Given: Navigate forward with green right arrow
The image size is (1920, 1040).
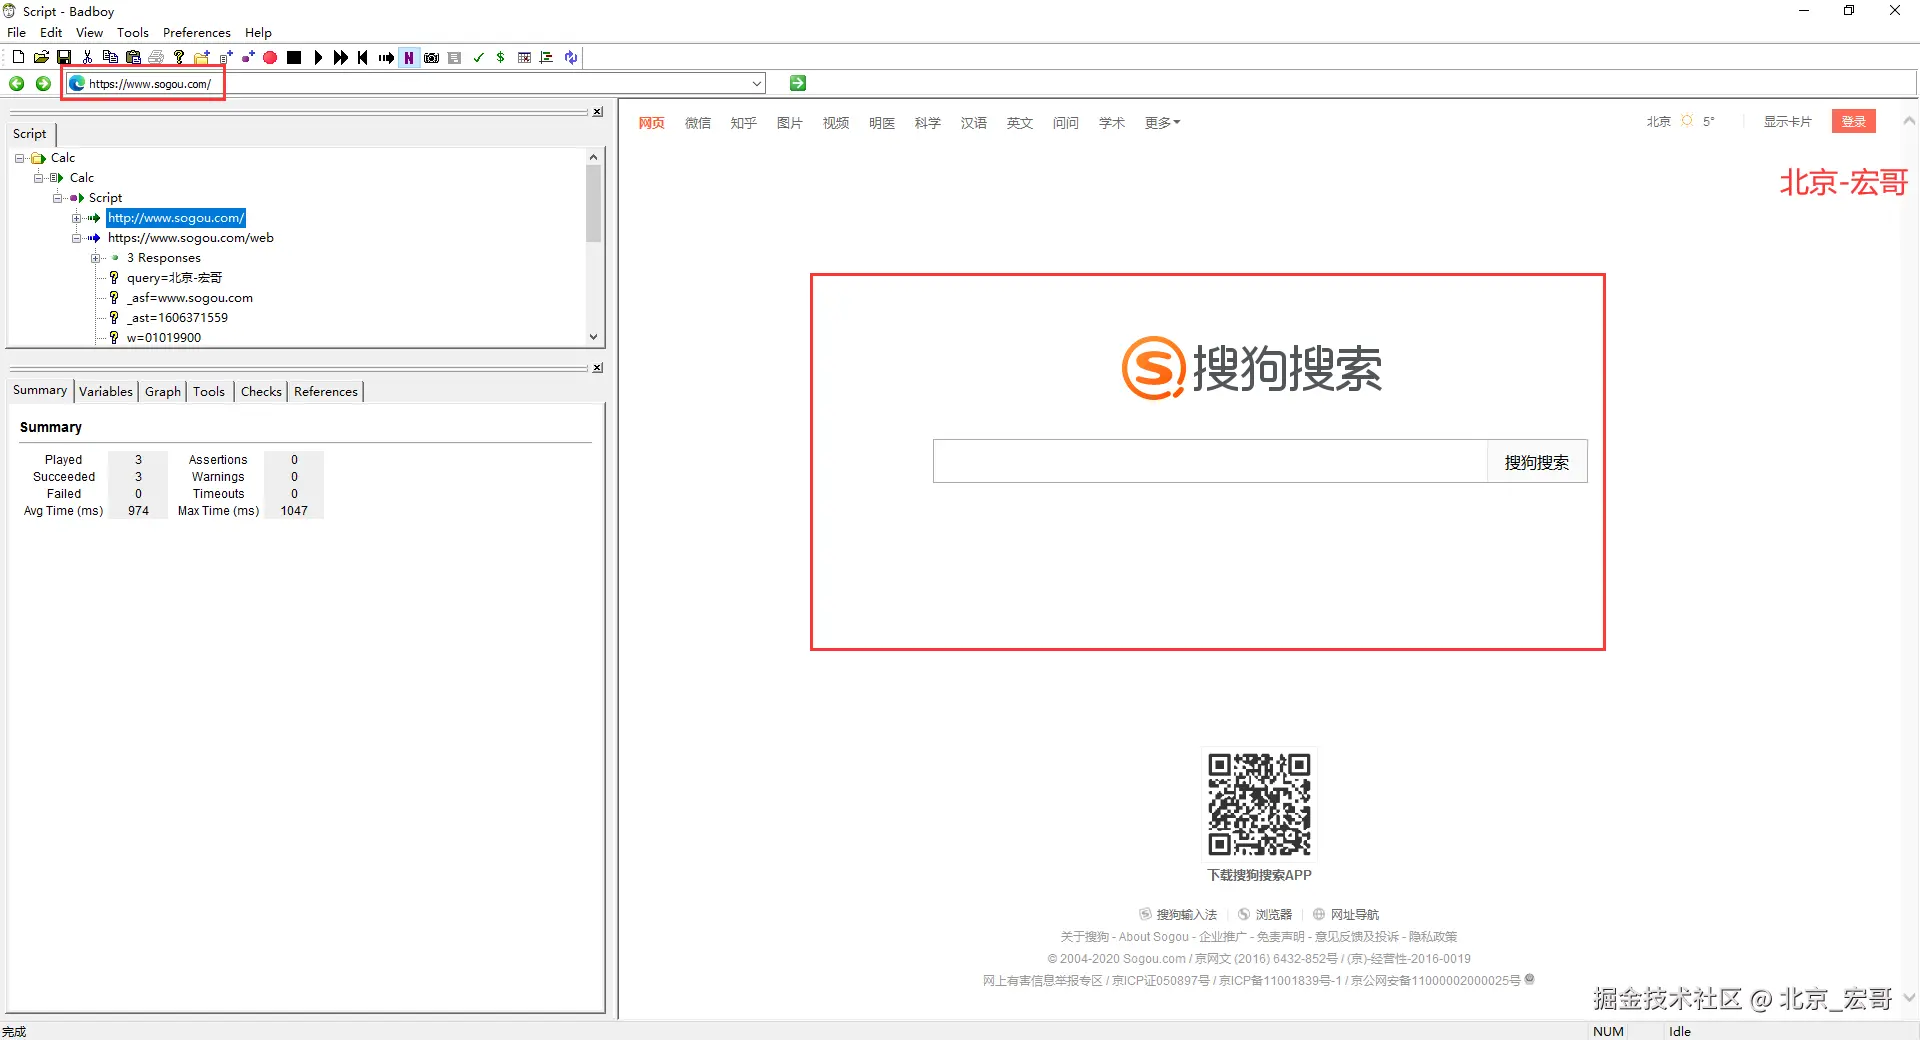Looking at the screenshot, I should [43, 84].
